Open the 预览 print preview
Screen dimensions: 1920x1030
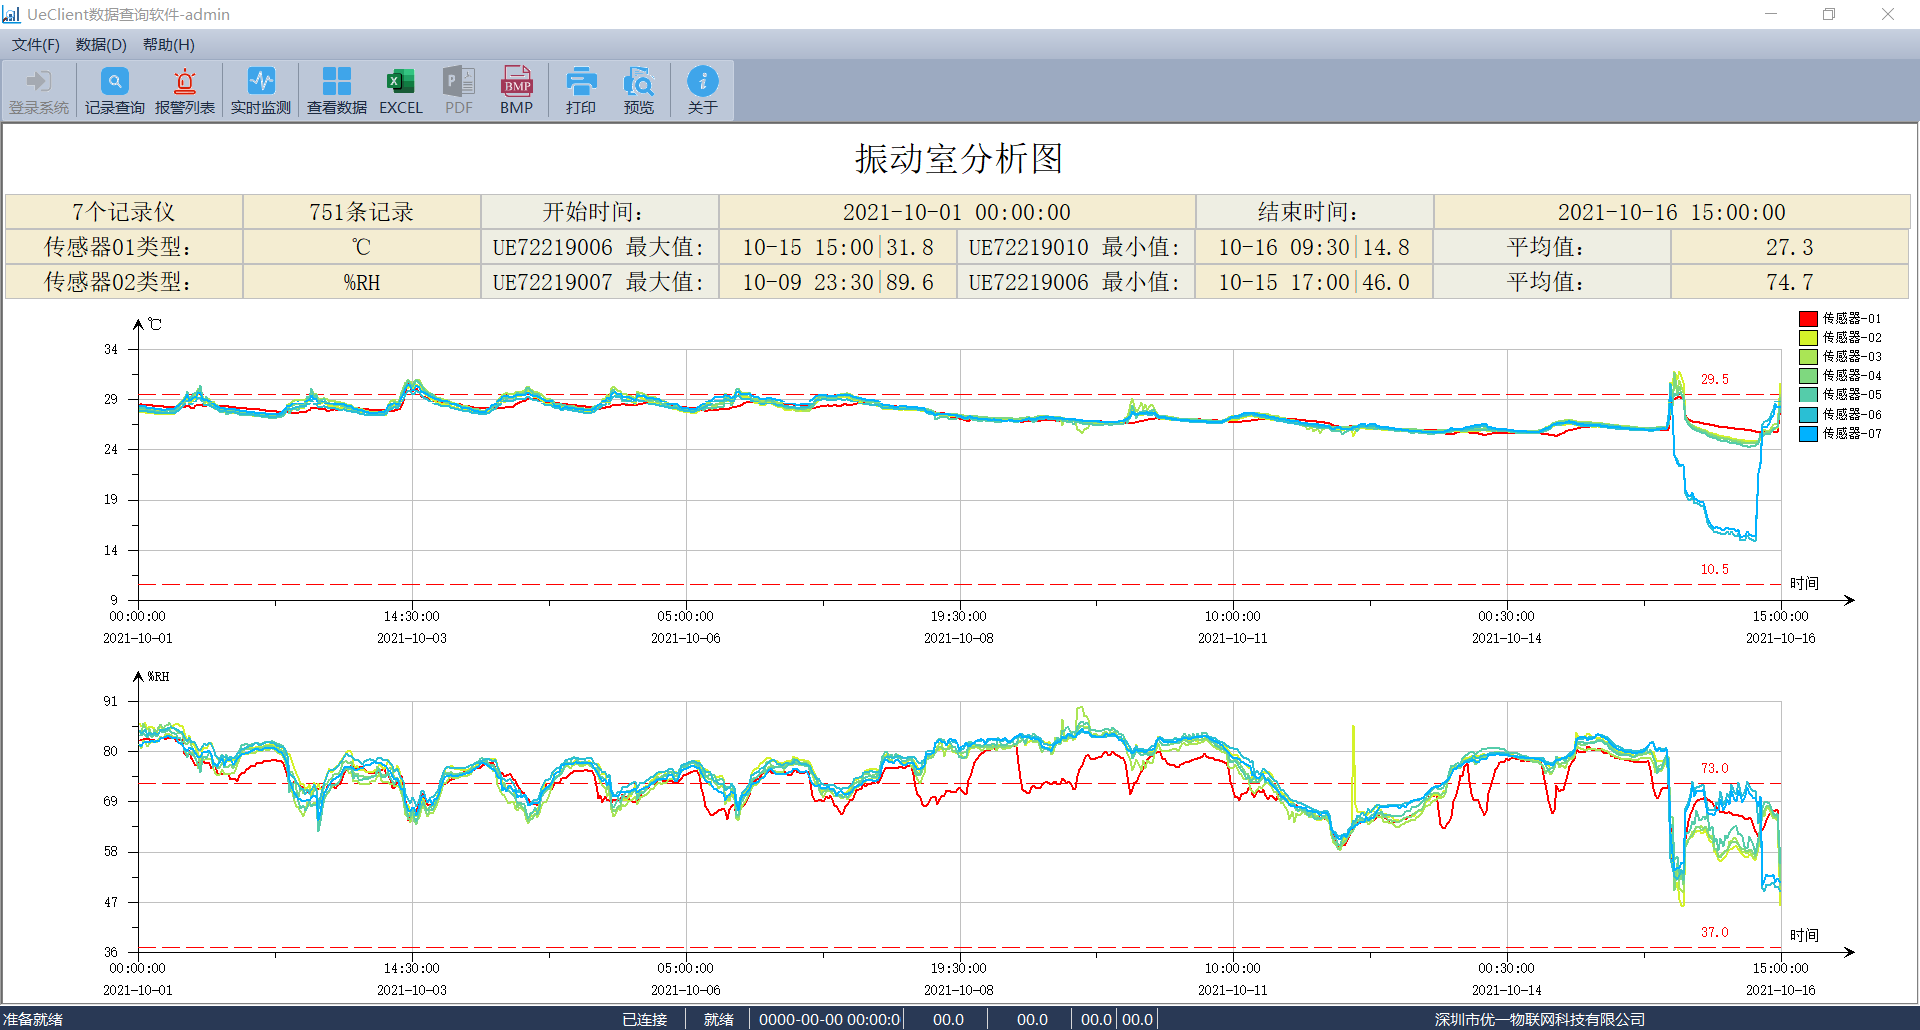tap(639, 91)
